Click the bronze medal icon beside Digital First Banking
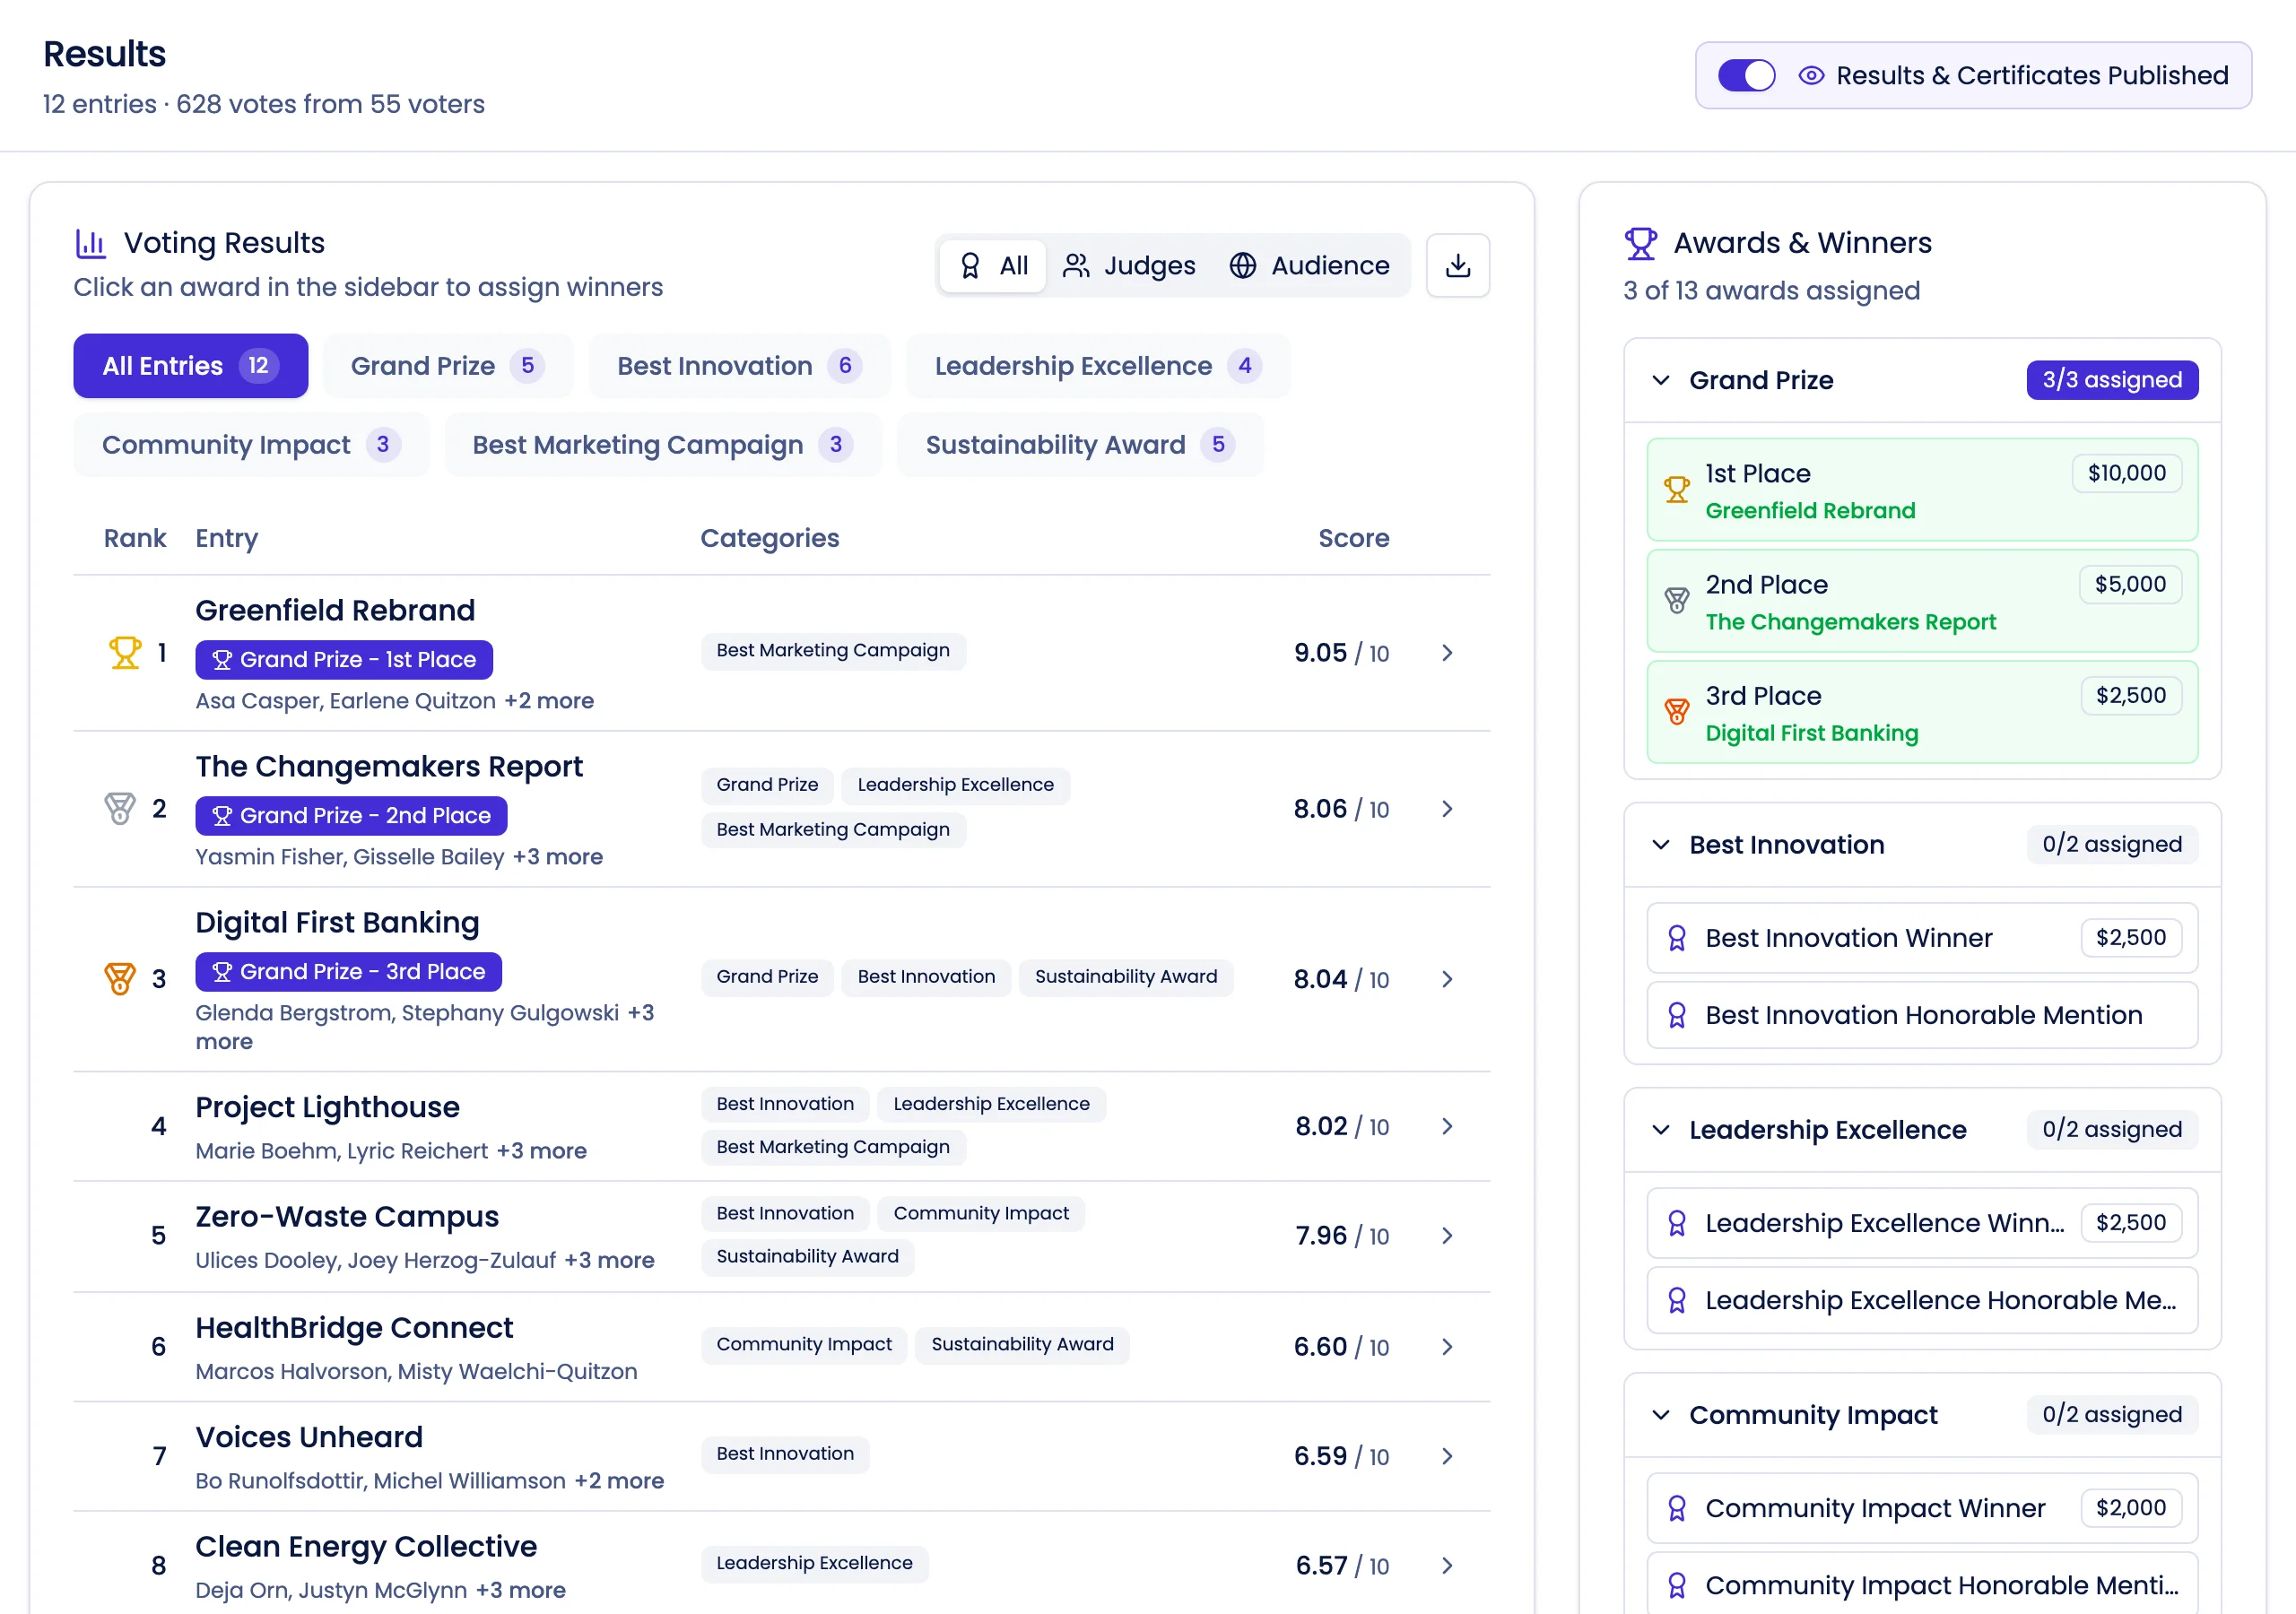This screenshot has width=2296, height=1614. 120,979
